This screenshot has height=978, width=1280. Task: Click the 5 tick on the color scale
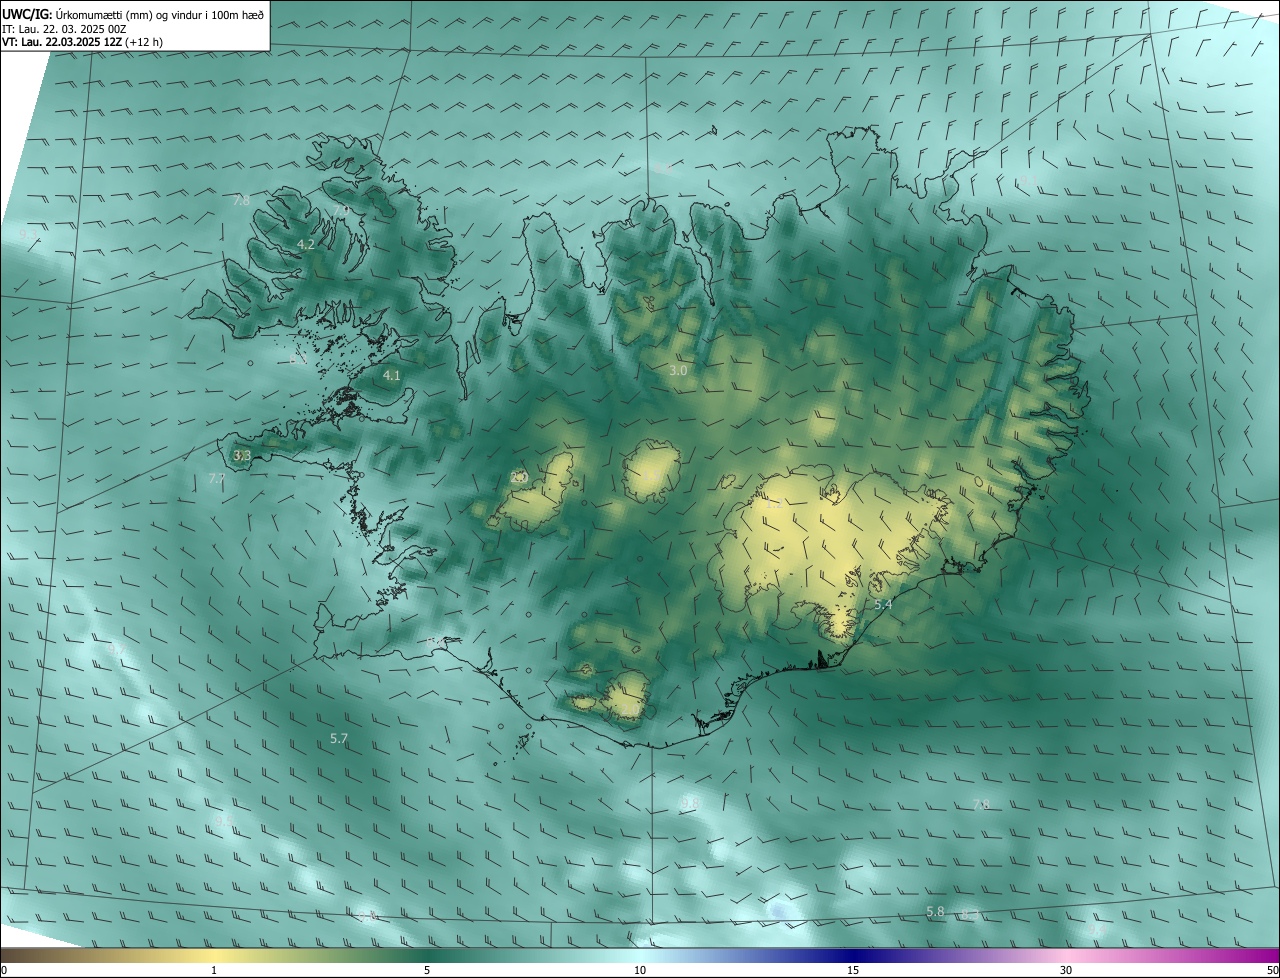tap(427, 971)
